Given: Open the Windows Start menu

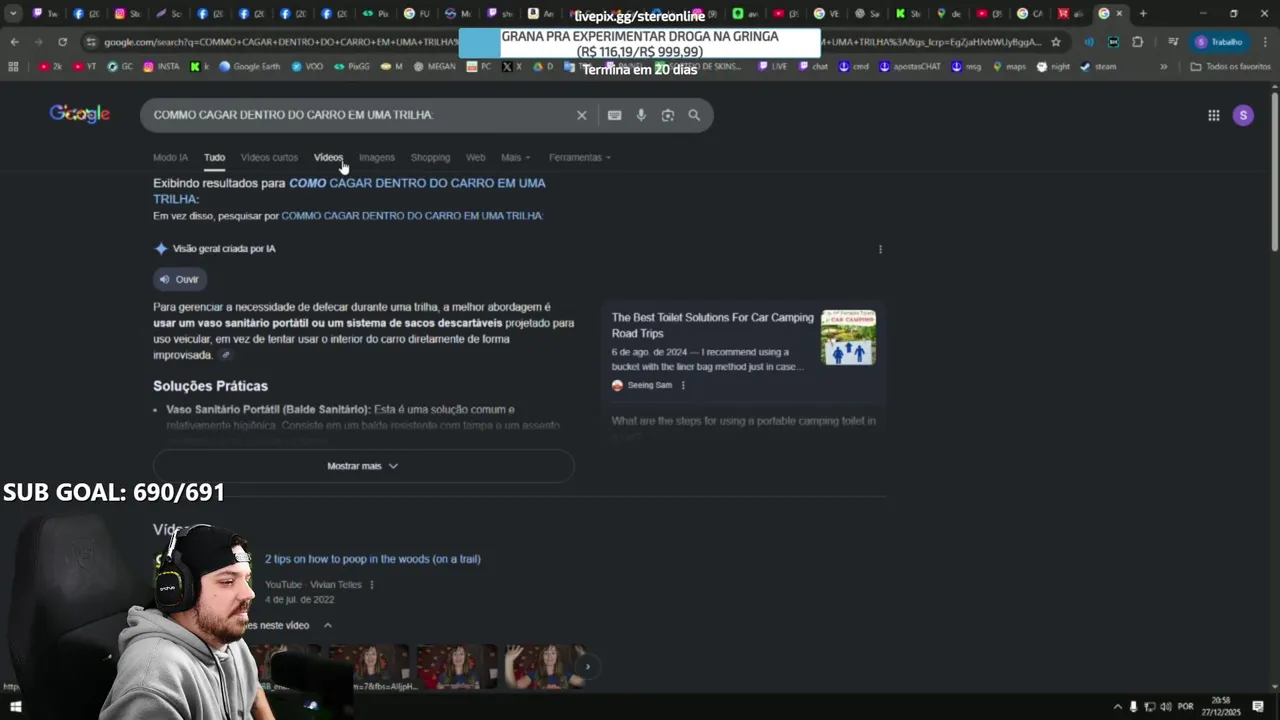Looking at the screenshot, I should tap(15, 706).
